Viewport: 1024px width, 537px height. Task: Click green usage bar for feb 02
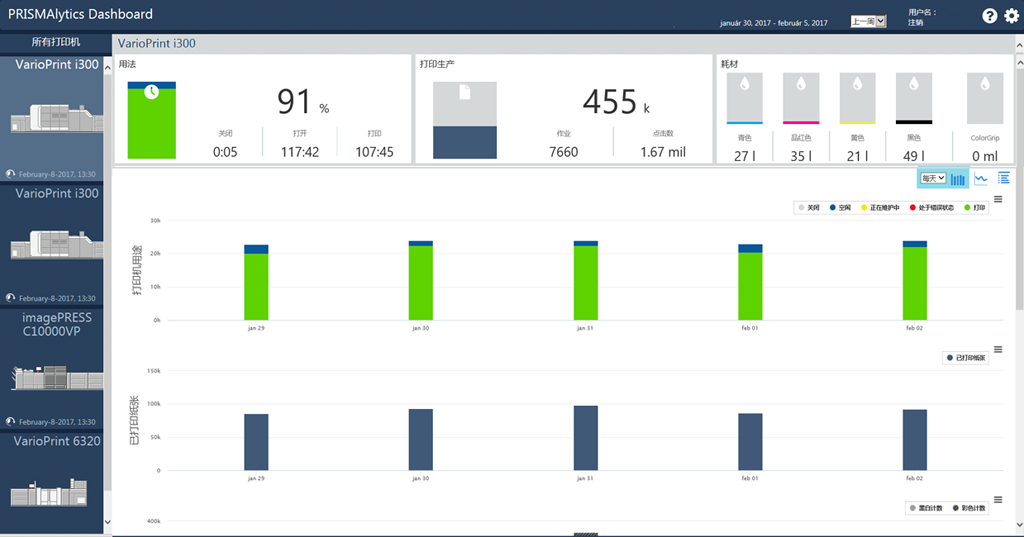coord(914,284)
